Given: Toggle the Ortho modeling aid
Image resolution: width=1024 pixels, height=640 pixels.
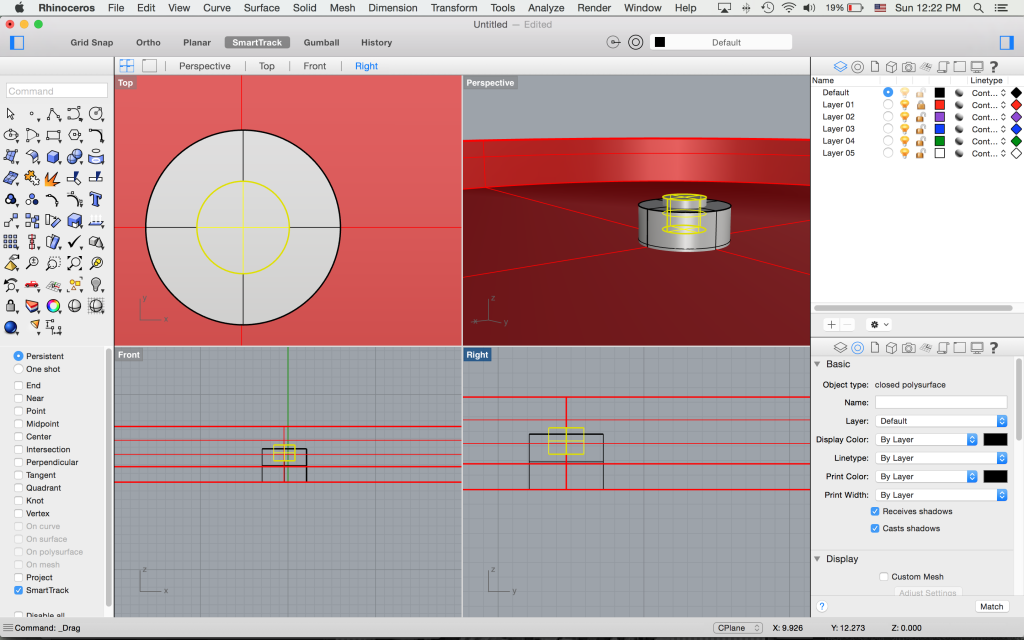Looking at the screenshot, I should pos(148,42).
